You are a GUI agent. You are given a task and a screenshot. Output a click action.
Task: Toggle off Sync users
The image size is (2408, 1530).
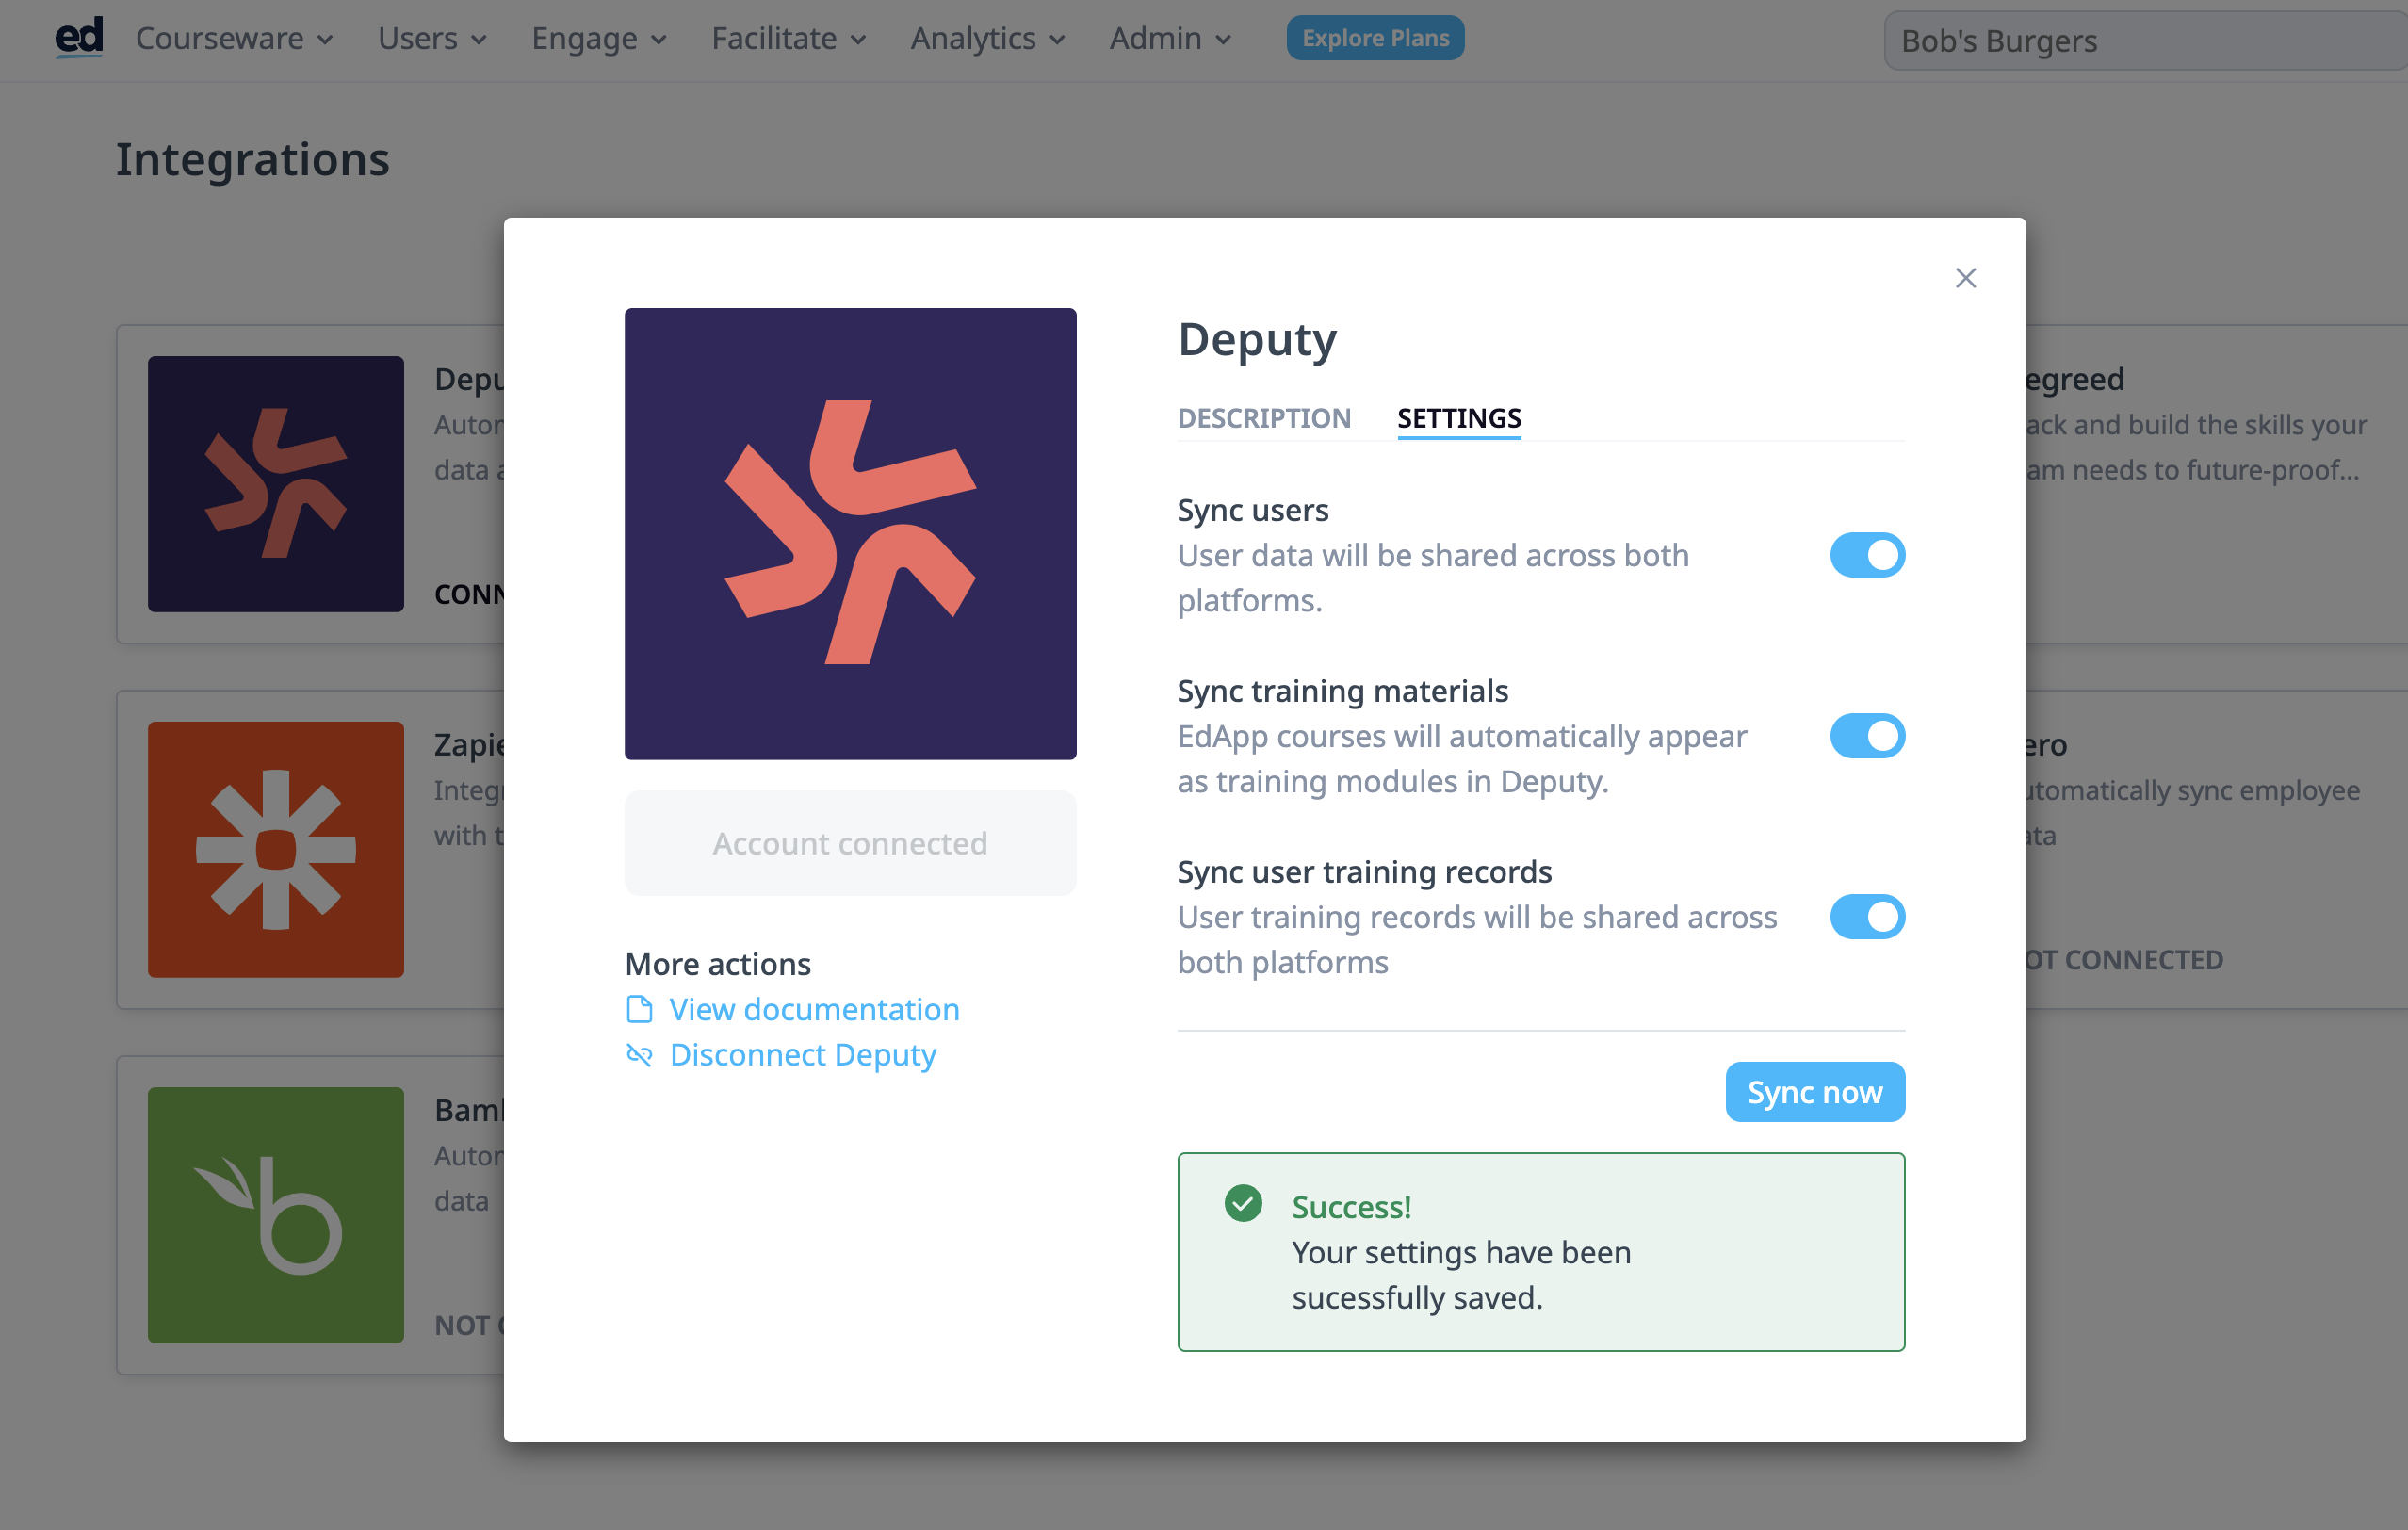pos(1867,555)
